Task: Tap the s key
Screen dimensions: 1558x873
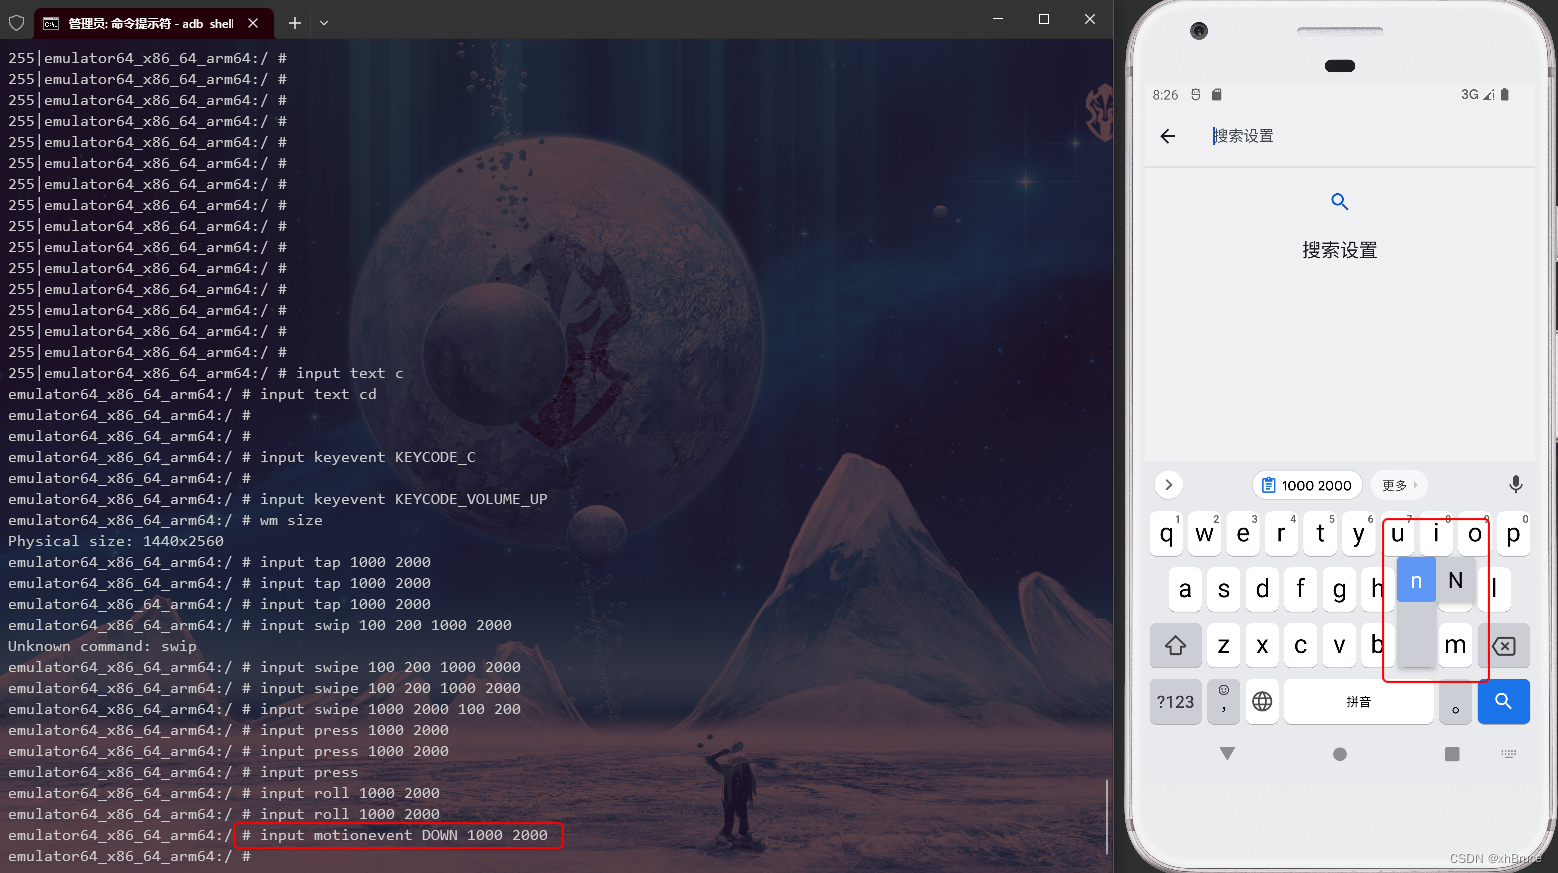Action: click(x=1224, y=589)
